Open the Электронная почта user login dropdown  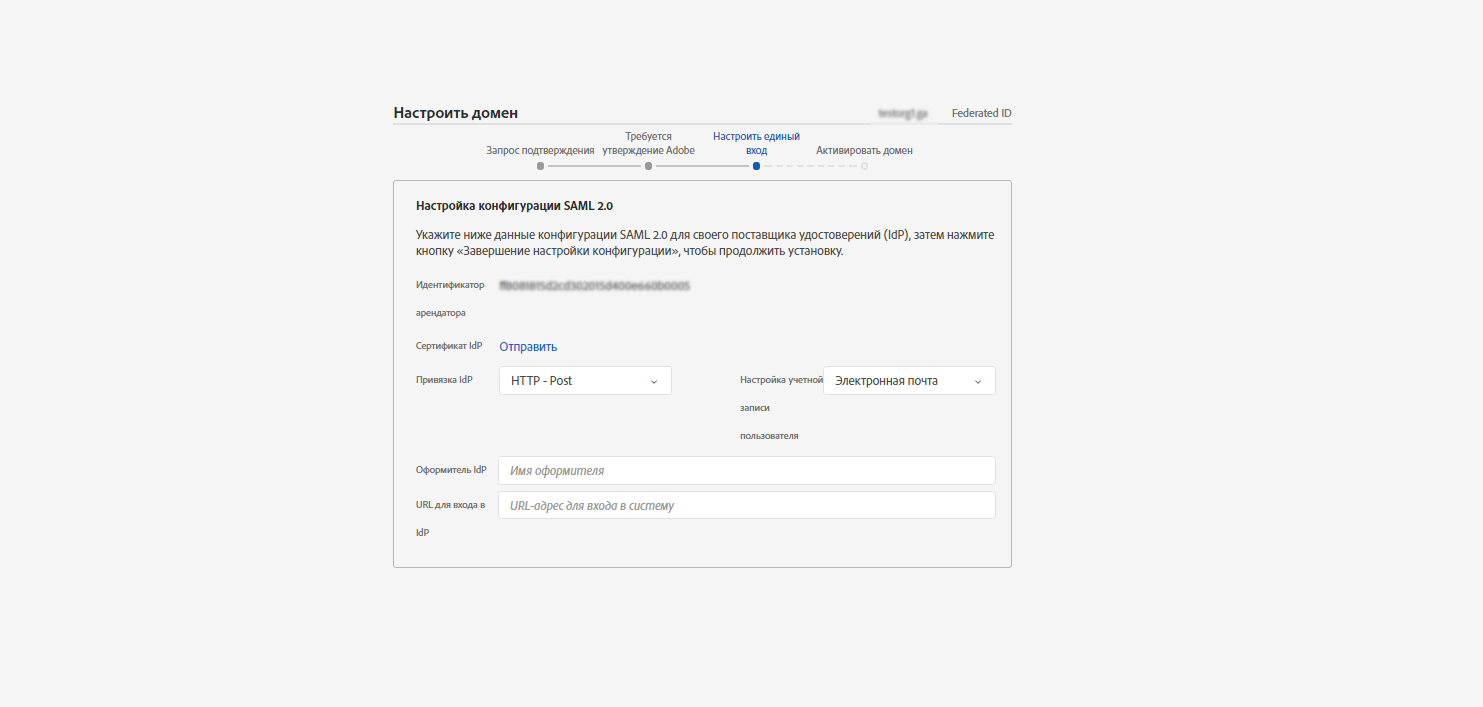(x=909, y=381)
